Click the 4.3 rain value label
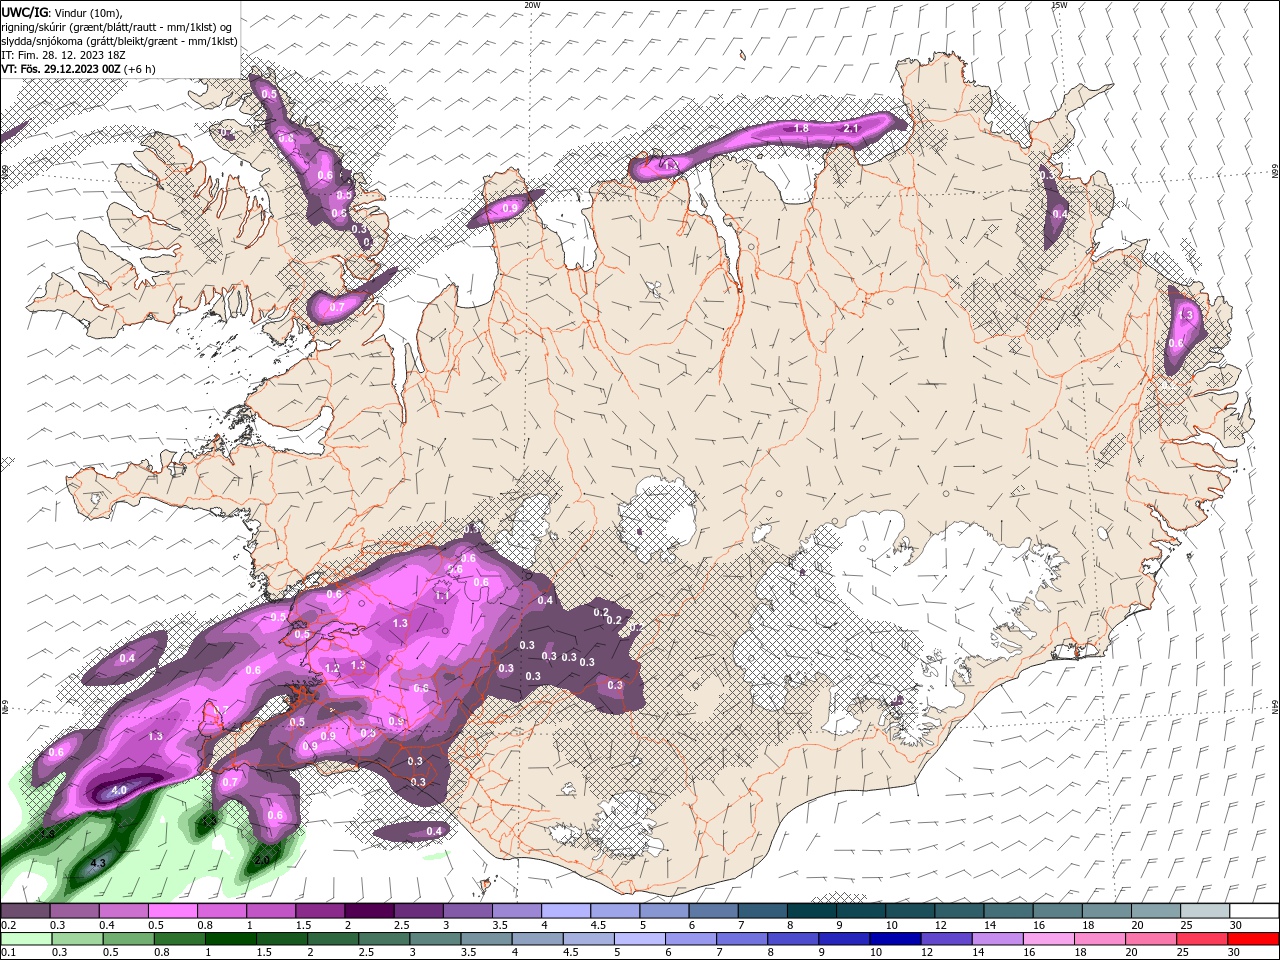1280x960 pixels. (98, 862)
